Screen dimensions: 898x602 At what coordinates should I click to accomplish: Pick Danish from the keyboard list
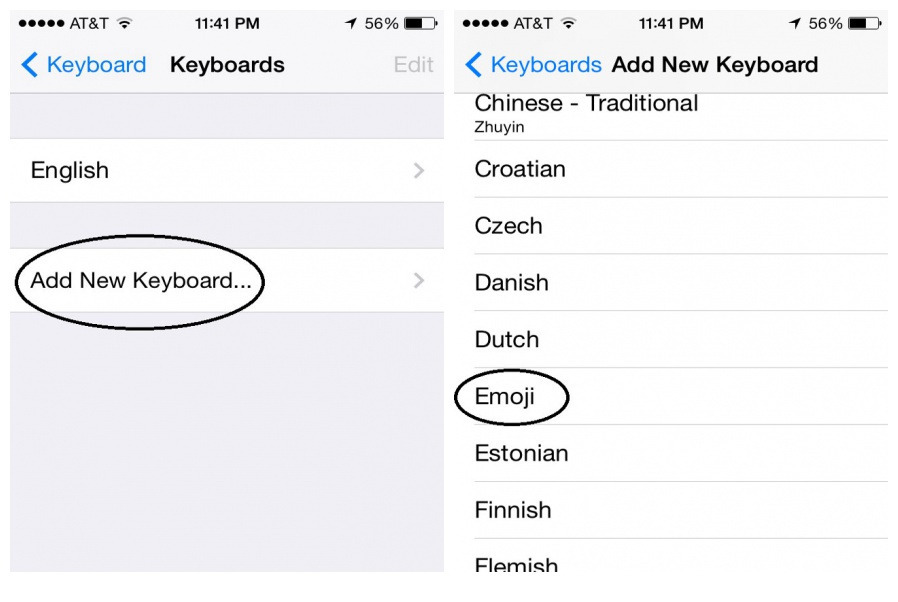[x=512, y=283]
